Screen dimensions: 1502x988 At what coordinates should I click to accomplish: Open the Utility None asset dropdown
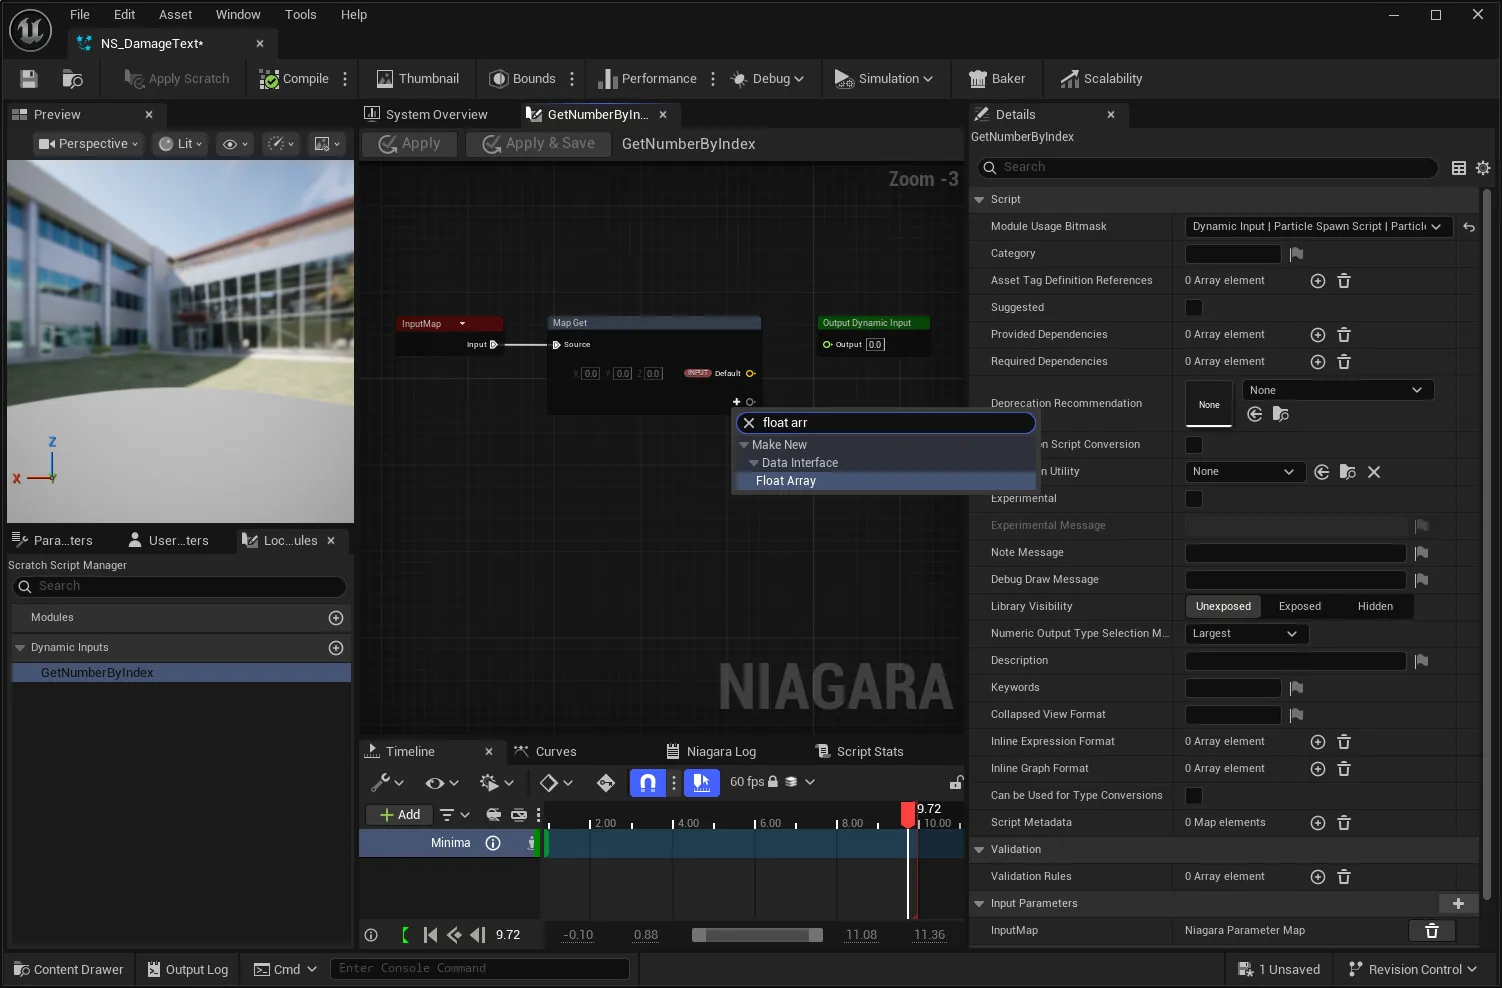pyautogui.click(x=1244, y=472)
